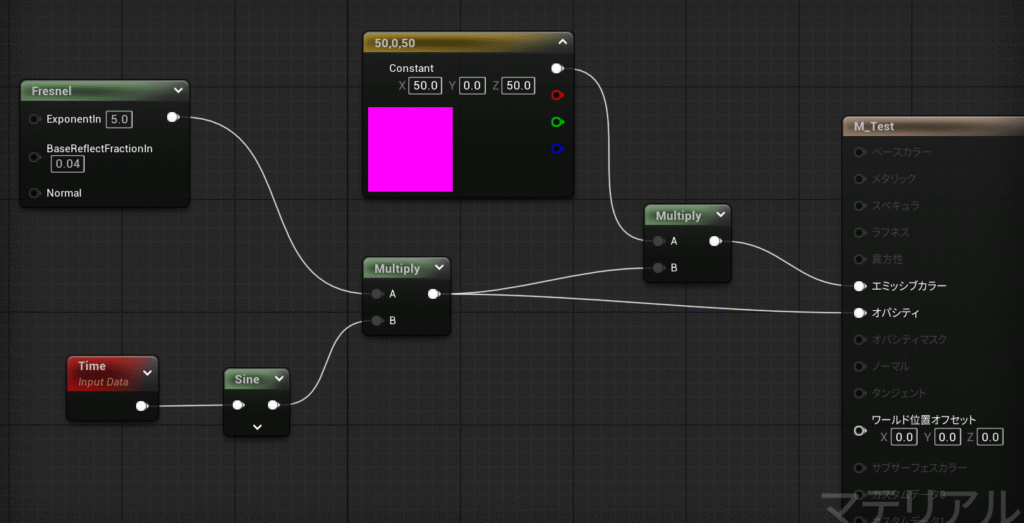Click the Sine node input pin

[238, 406]
